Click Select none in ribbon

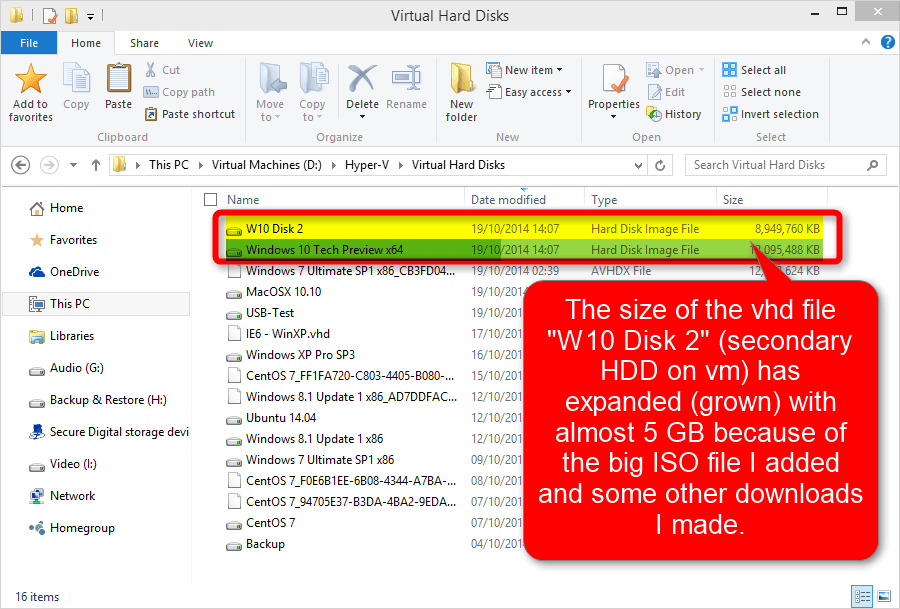coord(761,92)
